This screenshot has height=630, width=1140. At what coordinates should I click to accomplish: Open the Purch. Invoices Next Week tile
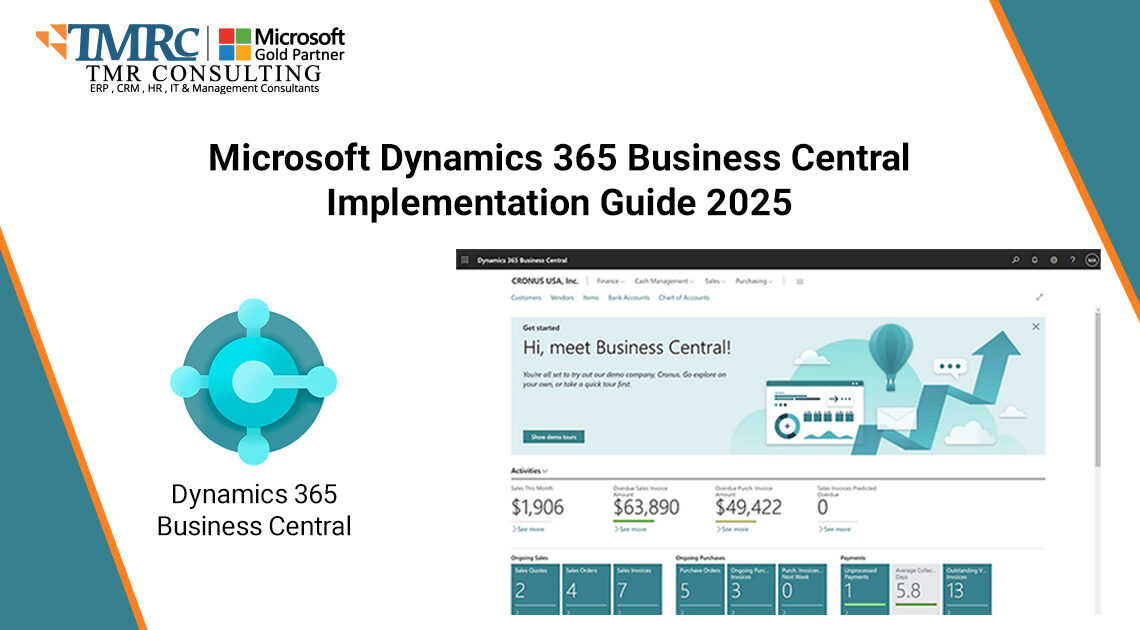[803, 589]
